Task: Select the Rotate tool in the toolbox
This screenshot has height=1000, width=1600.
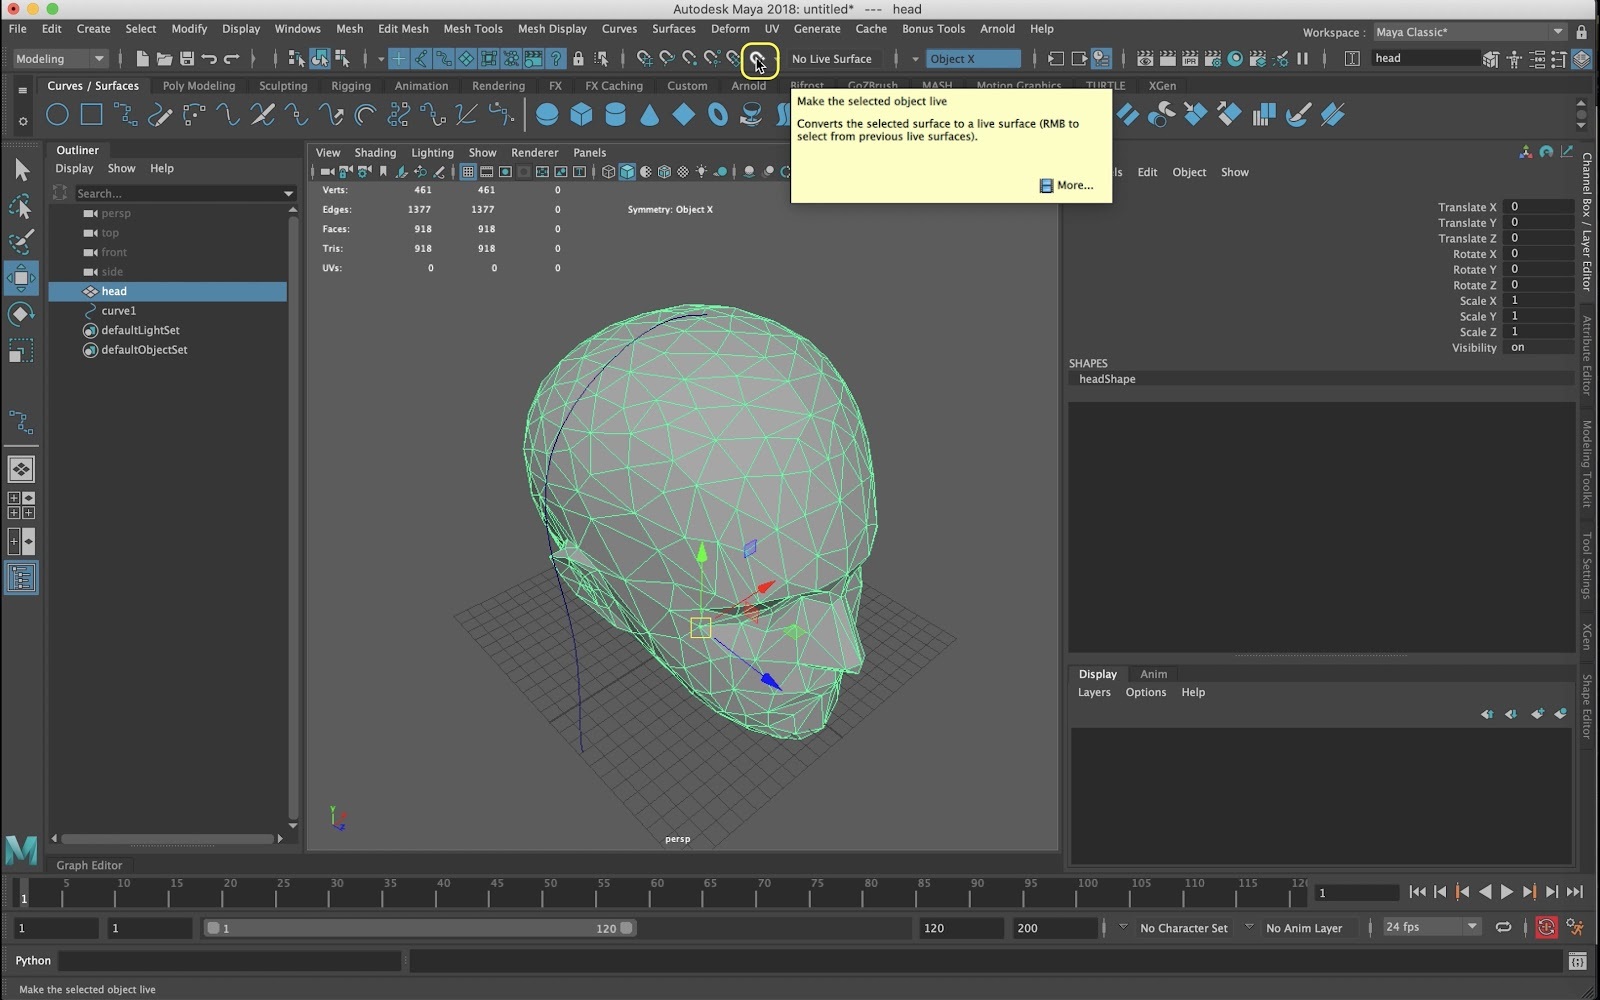Action: pos(21,315)
